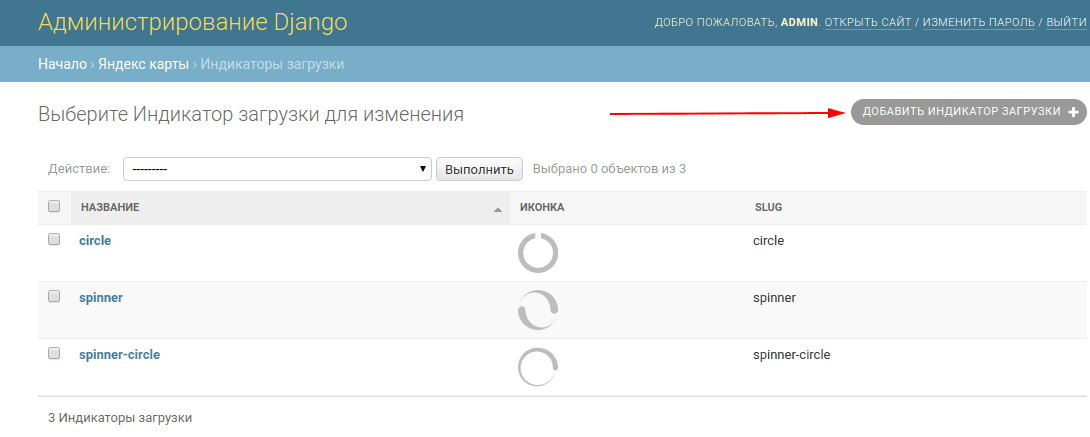
Task: Click the Иконка column header
Action: 542,207
